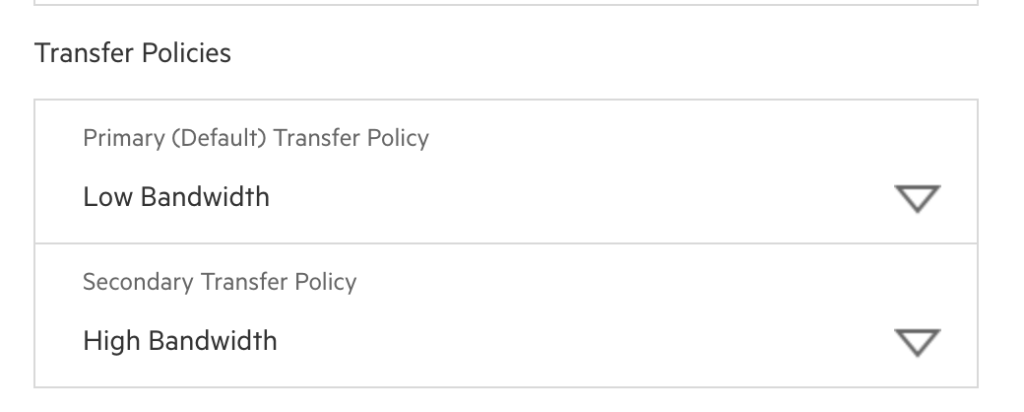Expand the Primary (Default) Transfer Policy dropdown

[x=506, y=171]
